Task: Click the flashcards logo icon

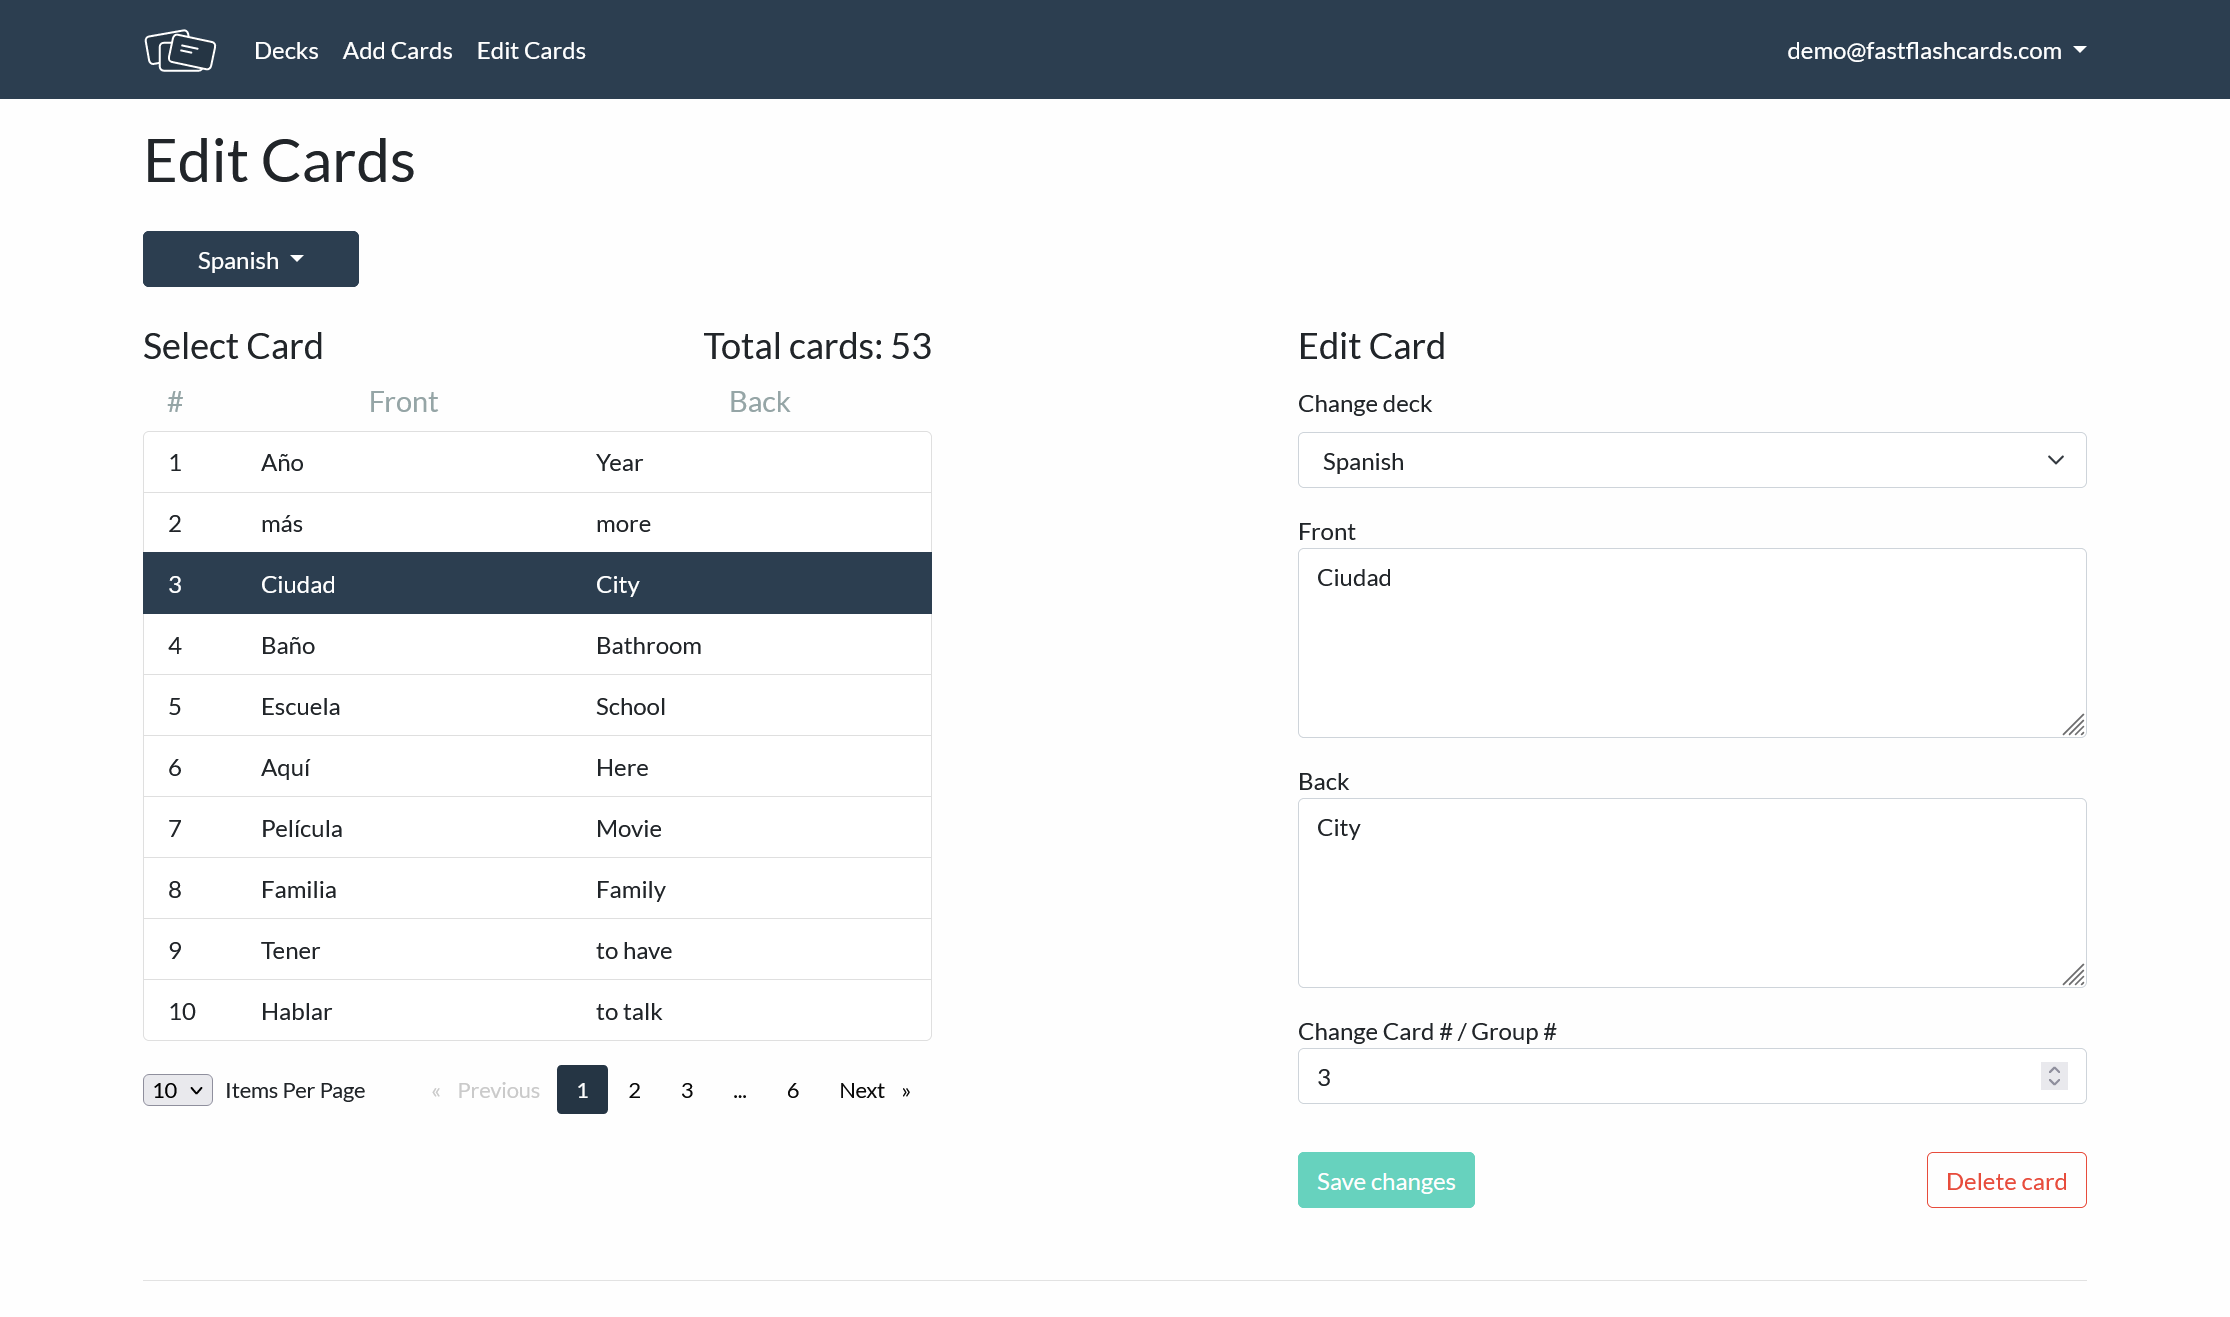Action: [180, 50]
